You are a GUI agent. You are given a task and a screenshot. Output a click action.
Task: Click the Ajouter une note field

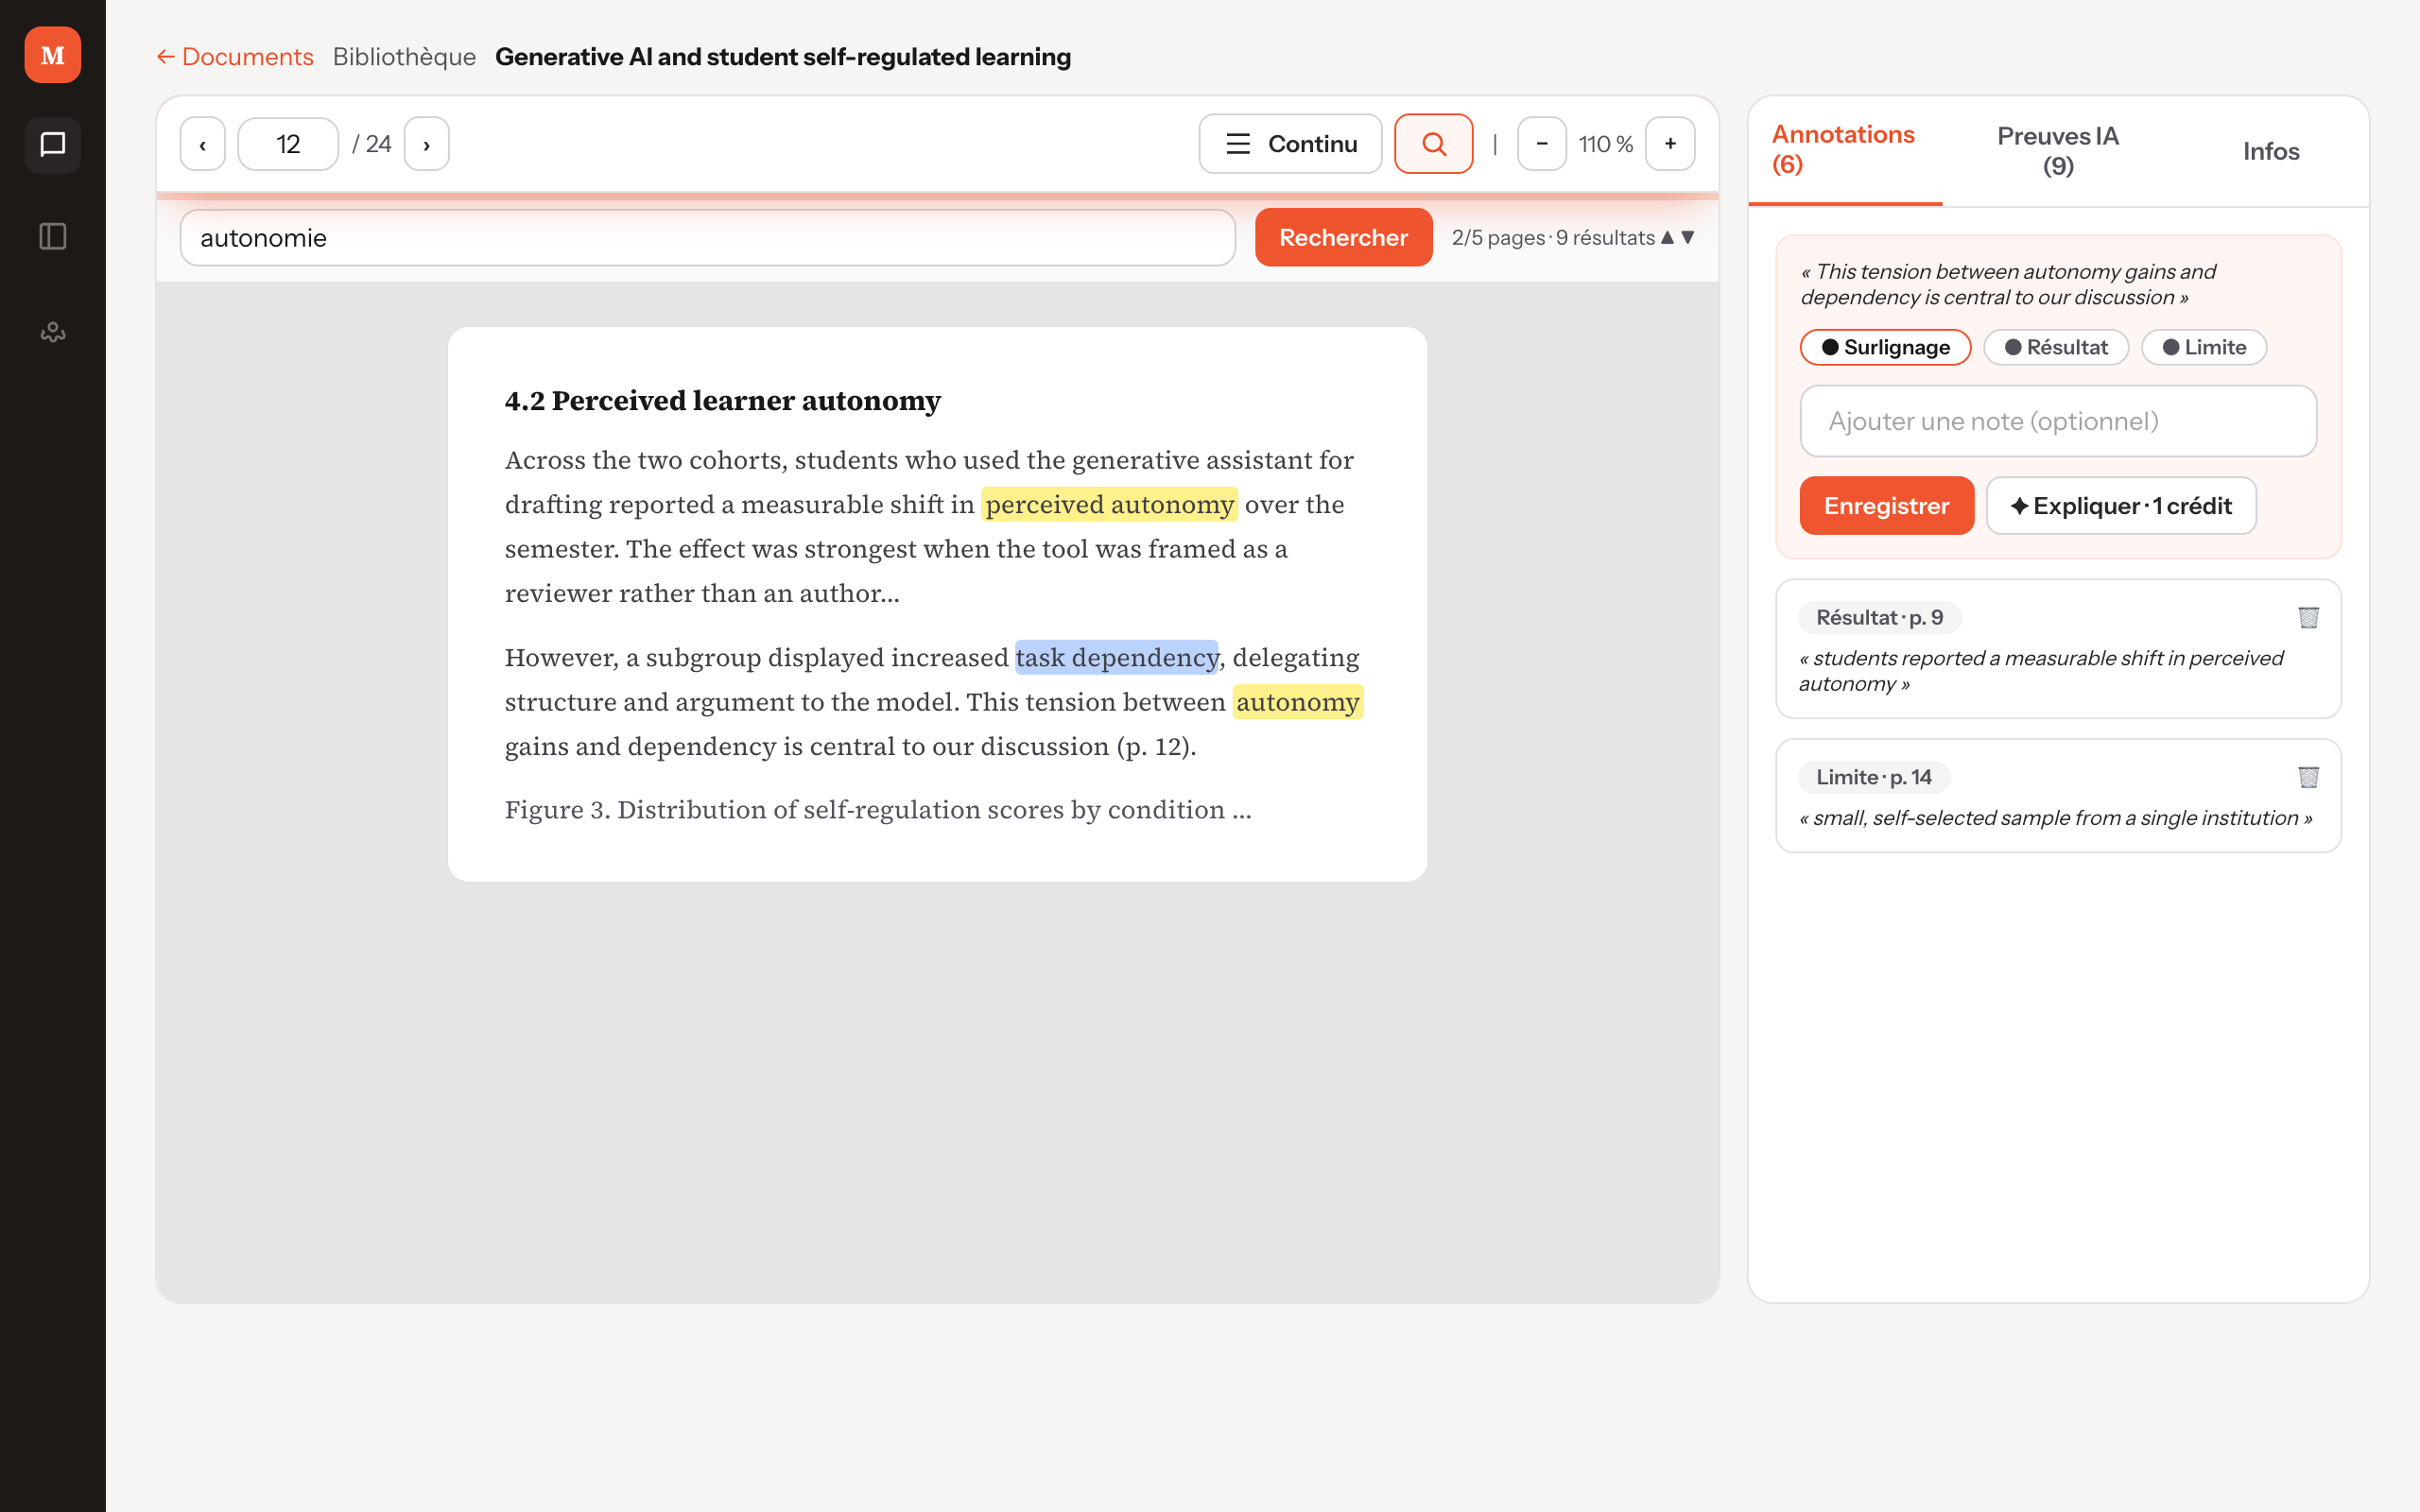(2058, 421)
